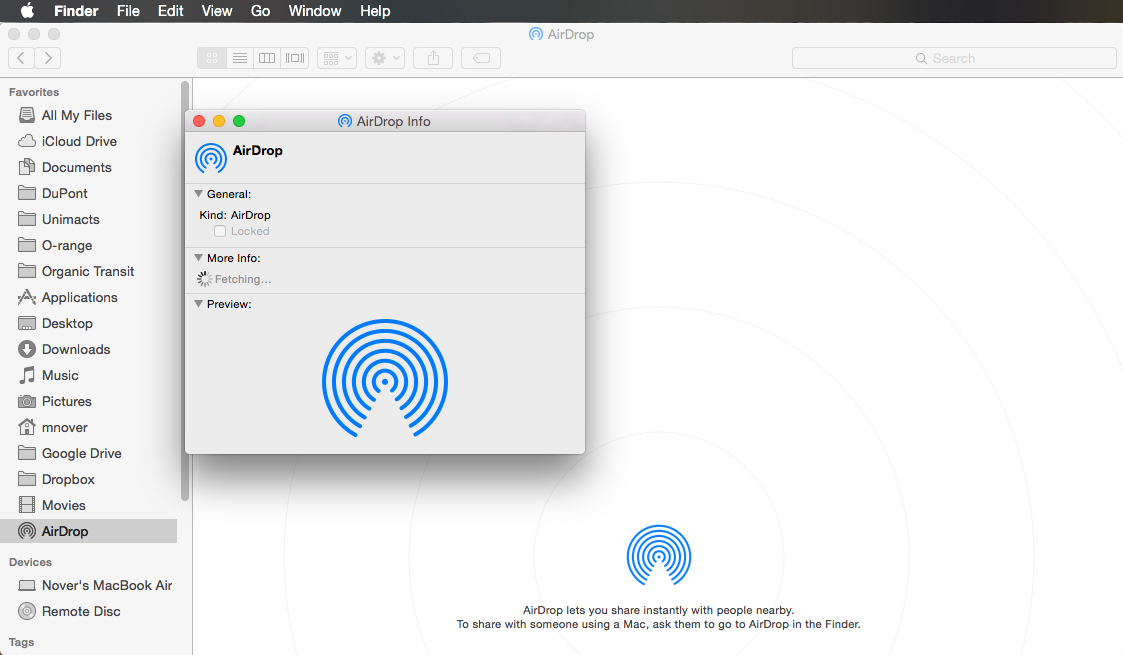Open the Organic Transit folder

point(89,271)
